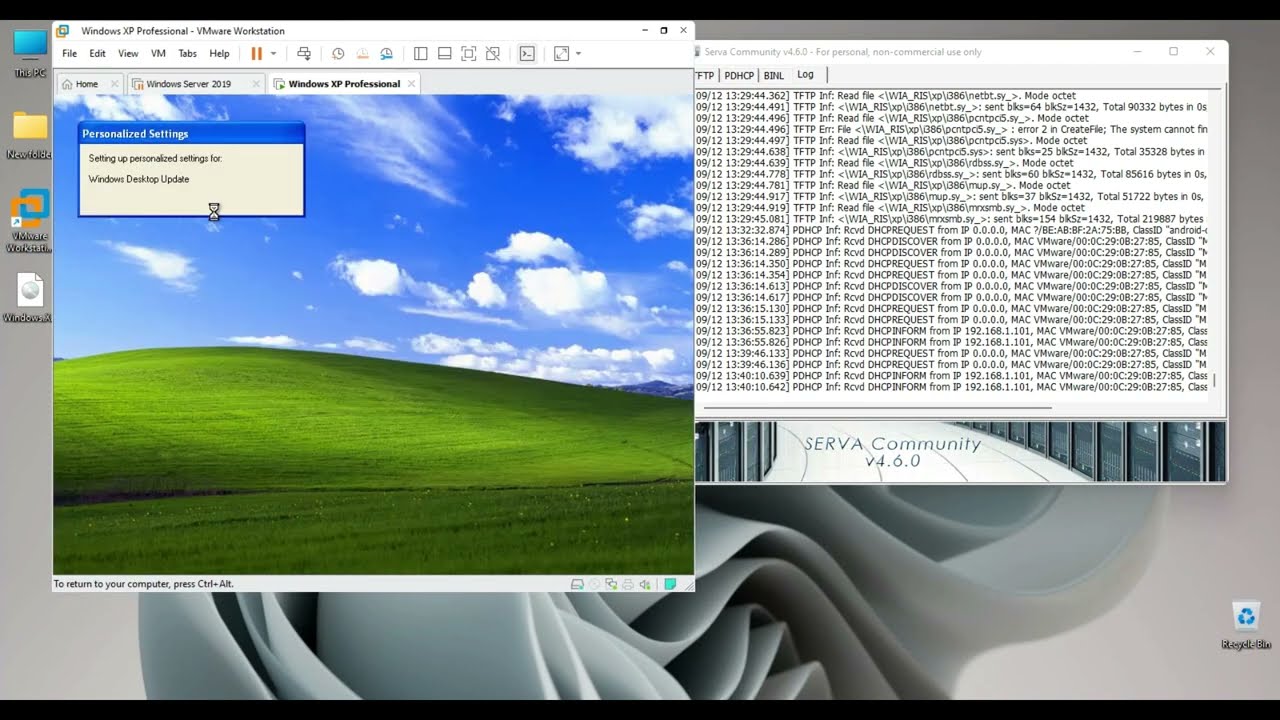
Task: Click the log line reading netbt.sy_ sent blks=64
Action: [951, 107]
